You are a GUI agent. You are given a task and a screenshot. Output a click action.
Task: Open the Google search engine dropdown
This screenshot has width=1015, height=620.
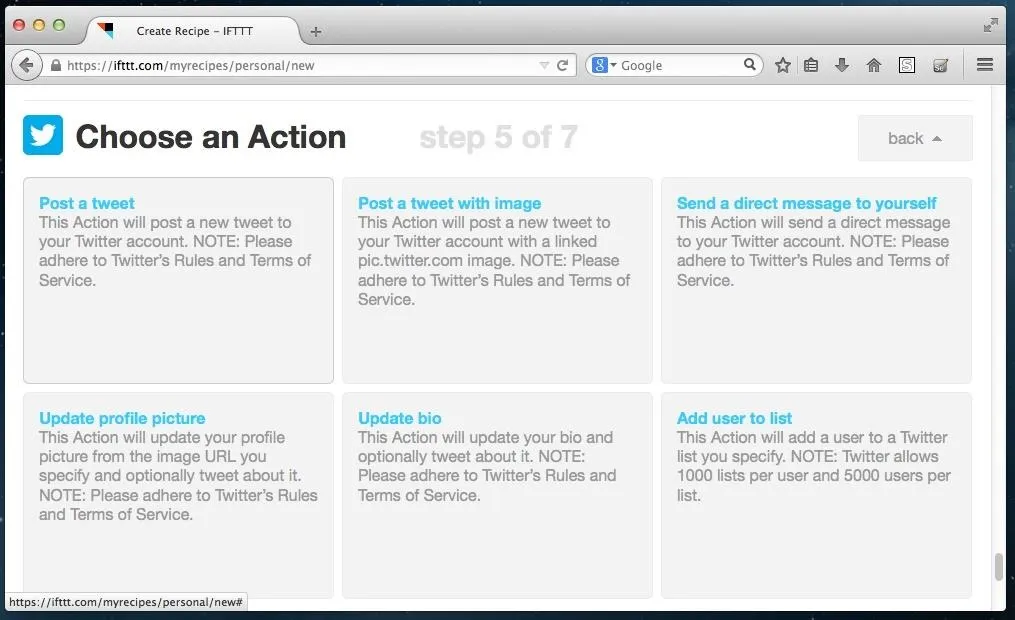pyautogui.click(x=604, y=65)
